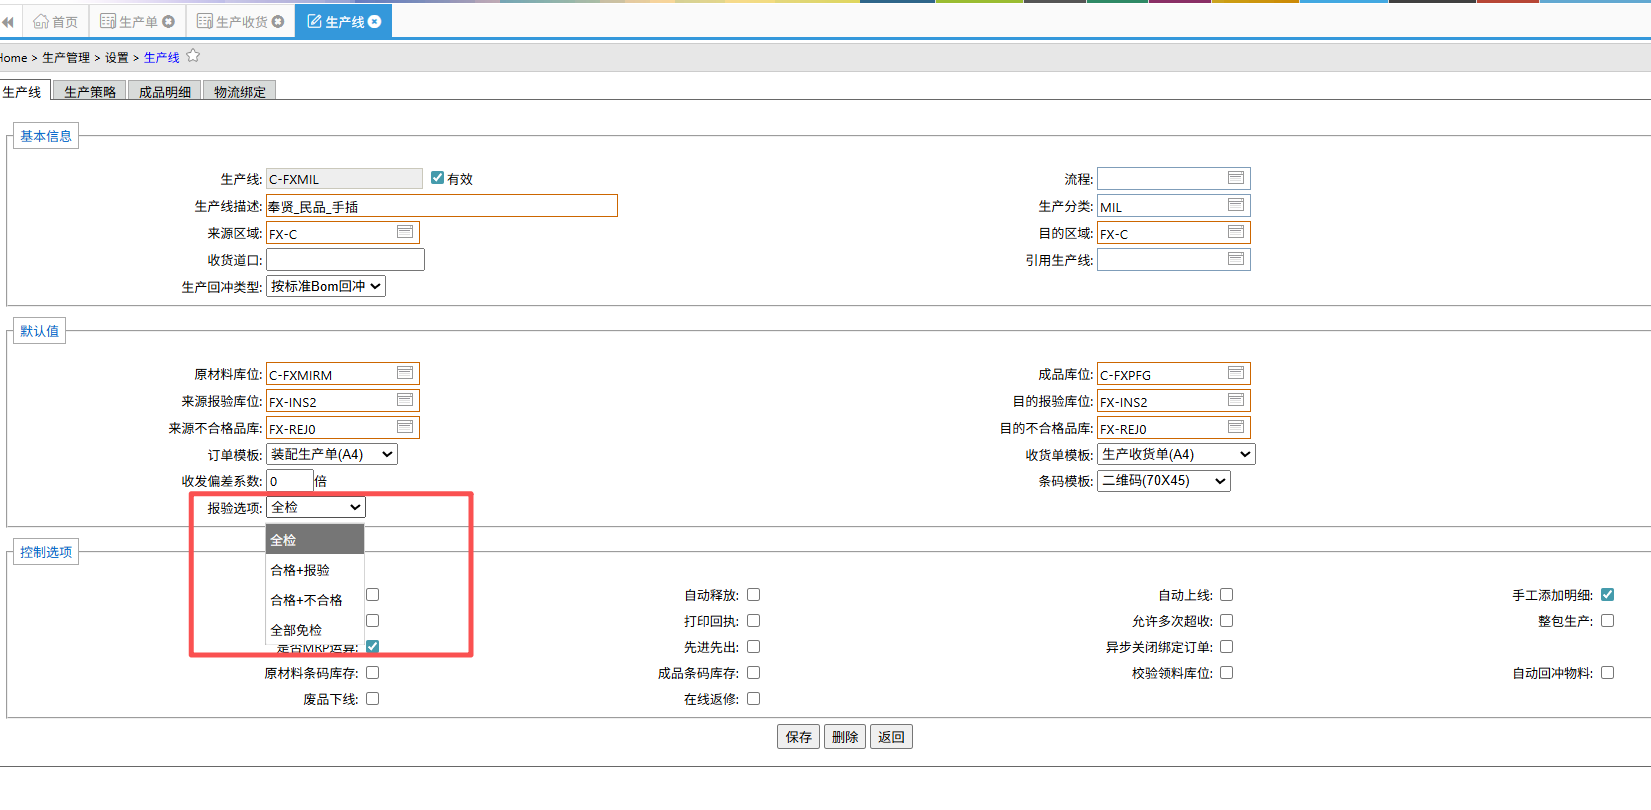
Task: Click lookup icon in 目的不合格品库 field
Action: click(1236, 427)
